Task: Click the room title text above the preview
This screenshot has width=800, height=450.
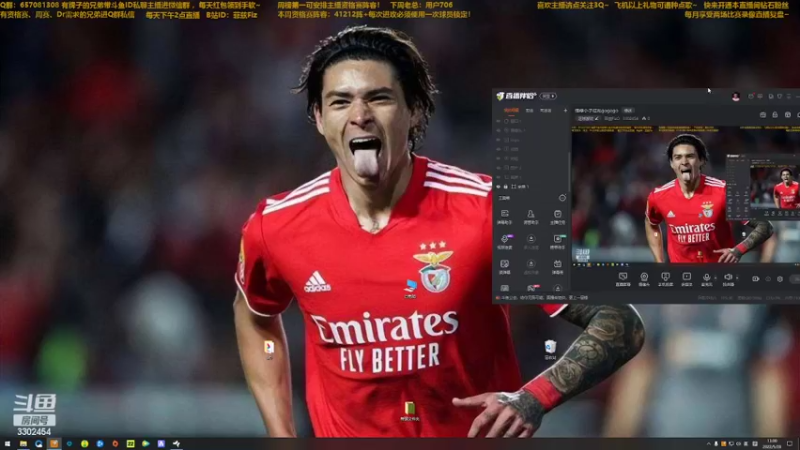Action: click(x=596, y=111)
